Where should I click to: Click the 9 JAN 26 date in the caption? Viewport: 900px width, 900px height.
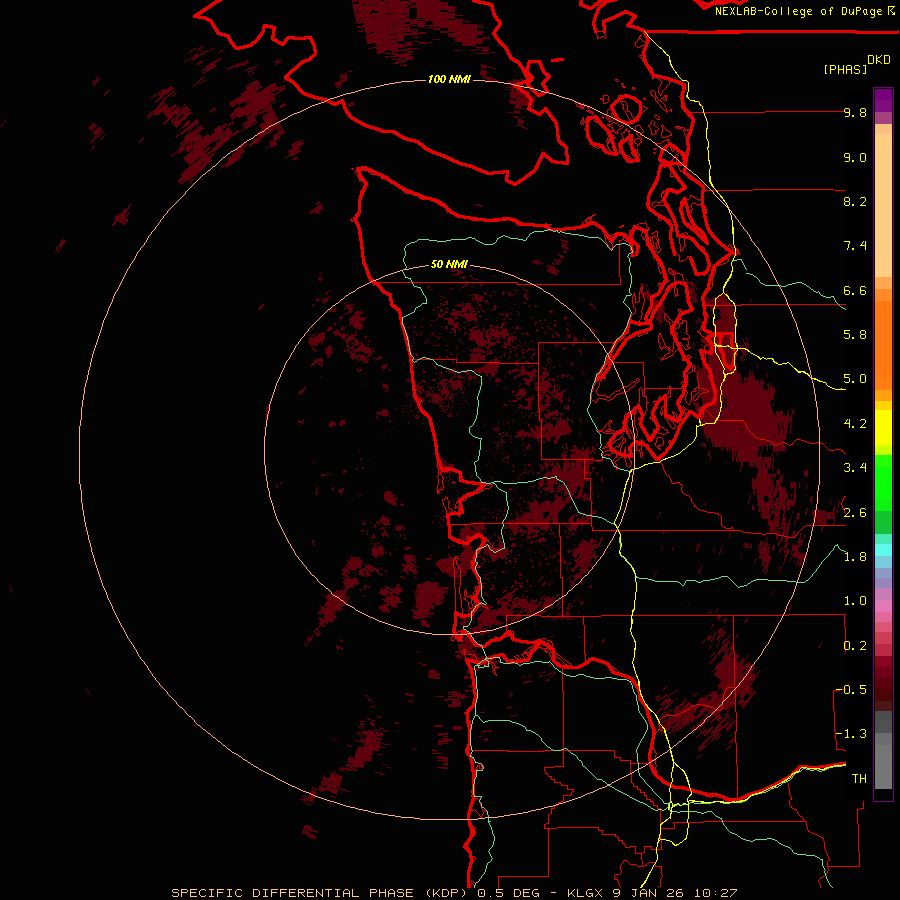(x=649, y=893)
